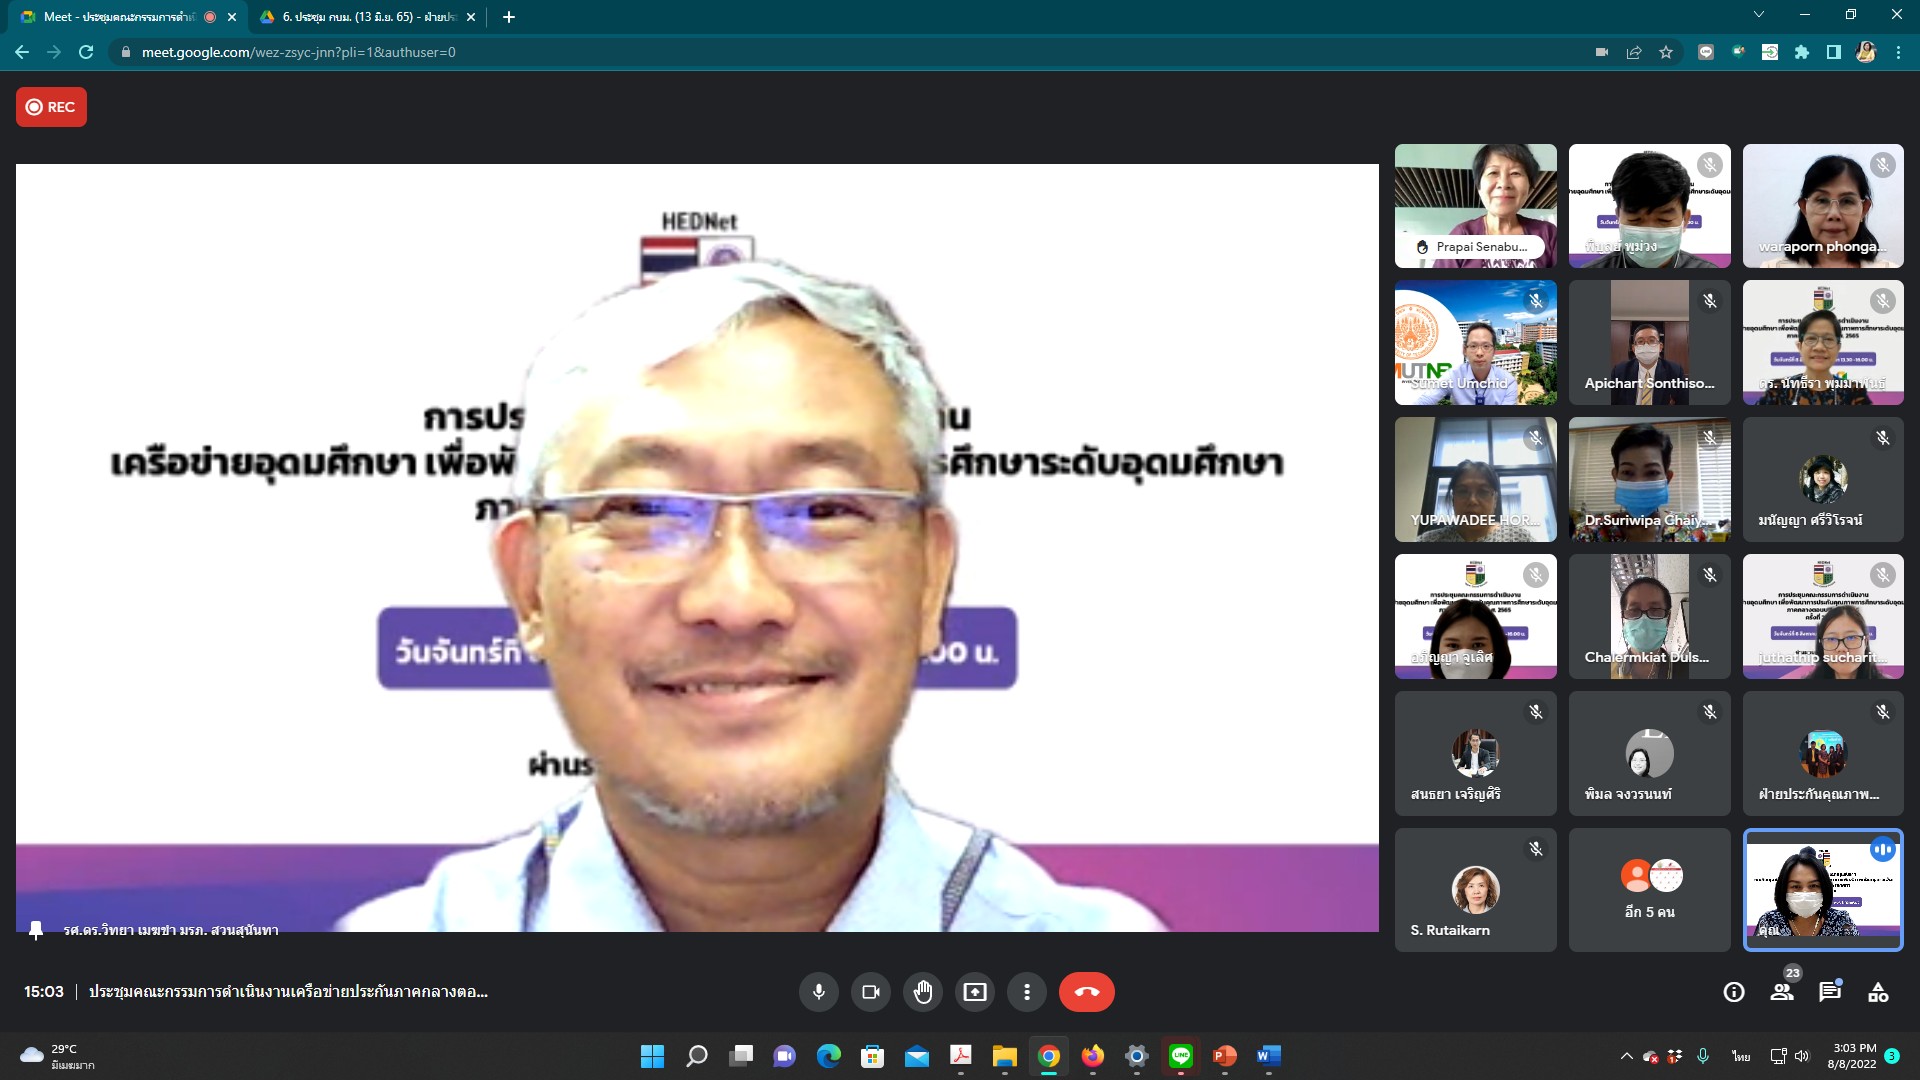Click the REC recording indicator button

click(x=51, y=107)
